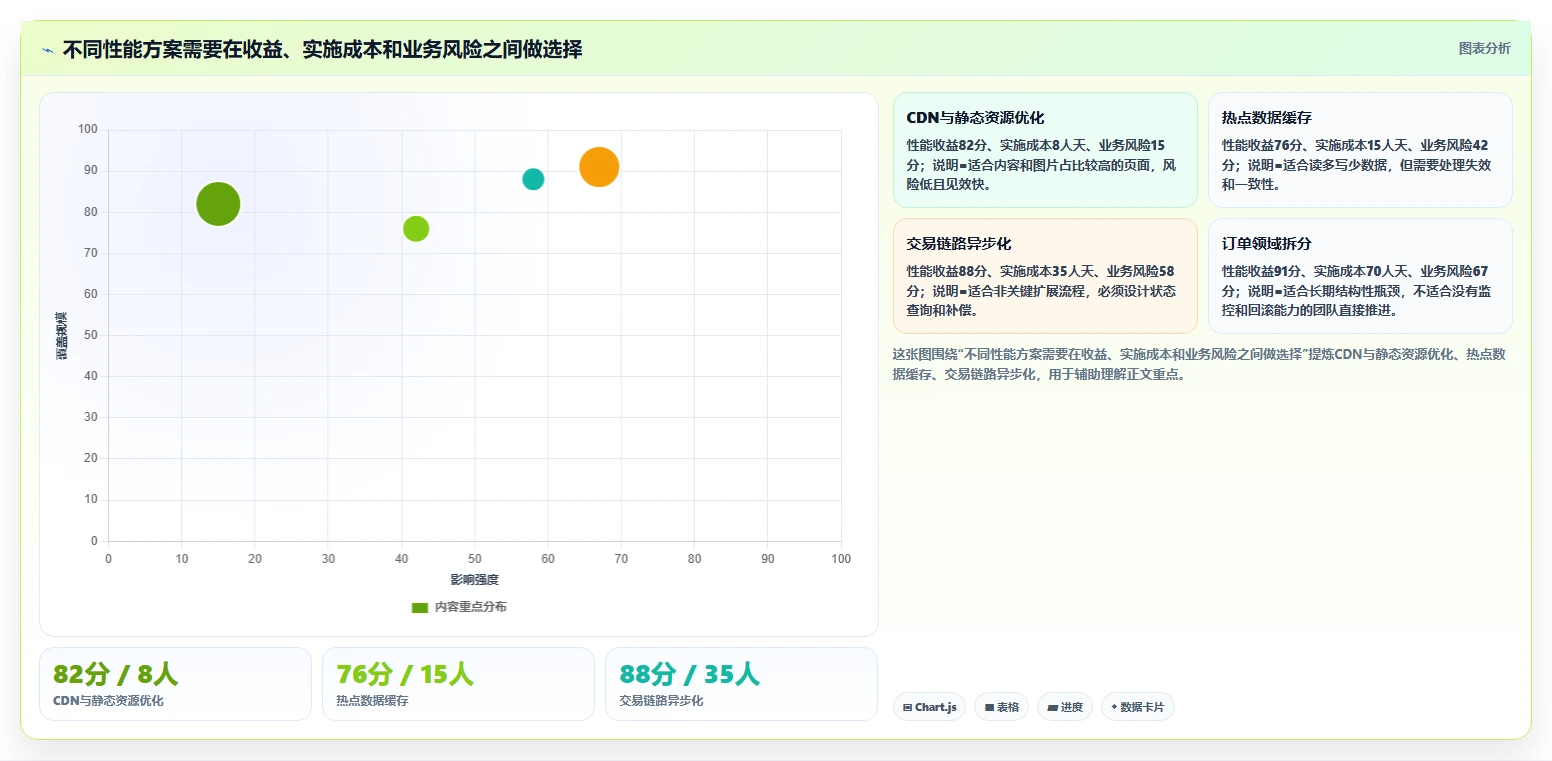Click the description text of 订单领域拆分 card
The width and height of the screenshot is (1552, 761).
coord(1359,291)
